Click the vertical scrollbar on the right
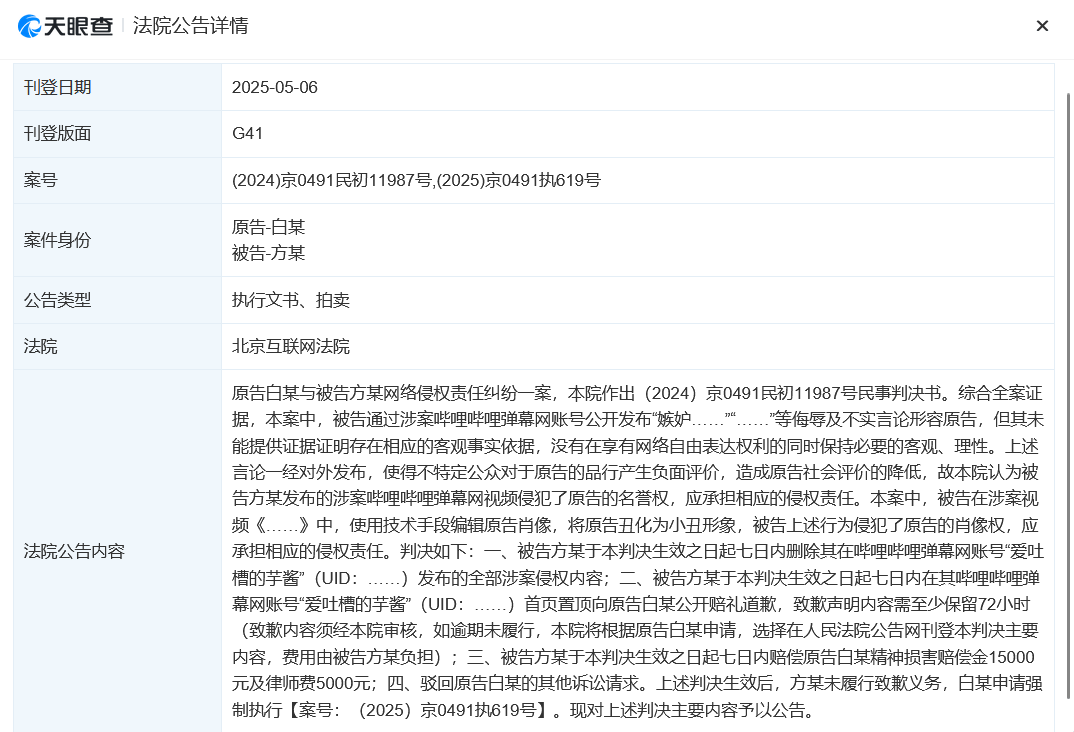1074x732 pixels. tap(1069, 396)
